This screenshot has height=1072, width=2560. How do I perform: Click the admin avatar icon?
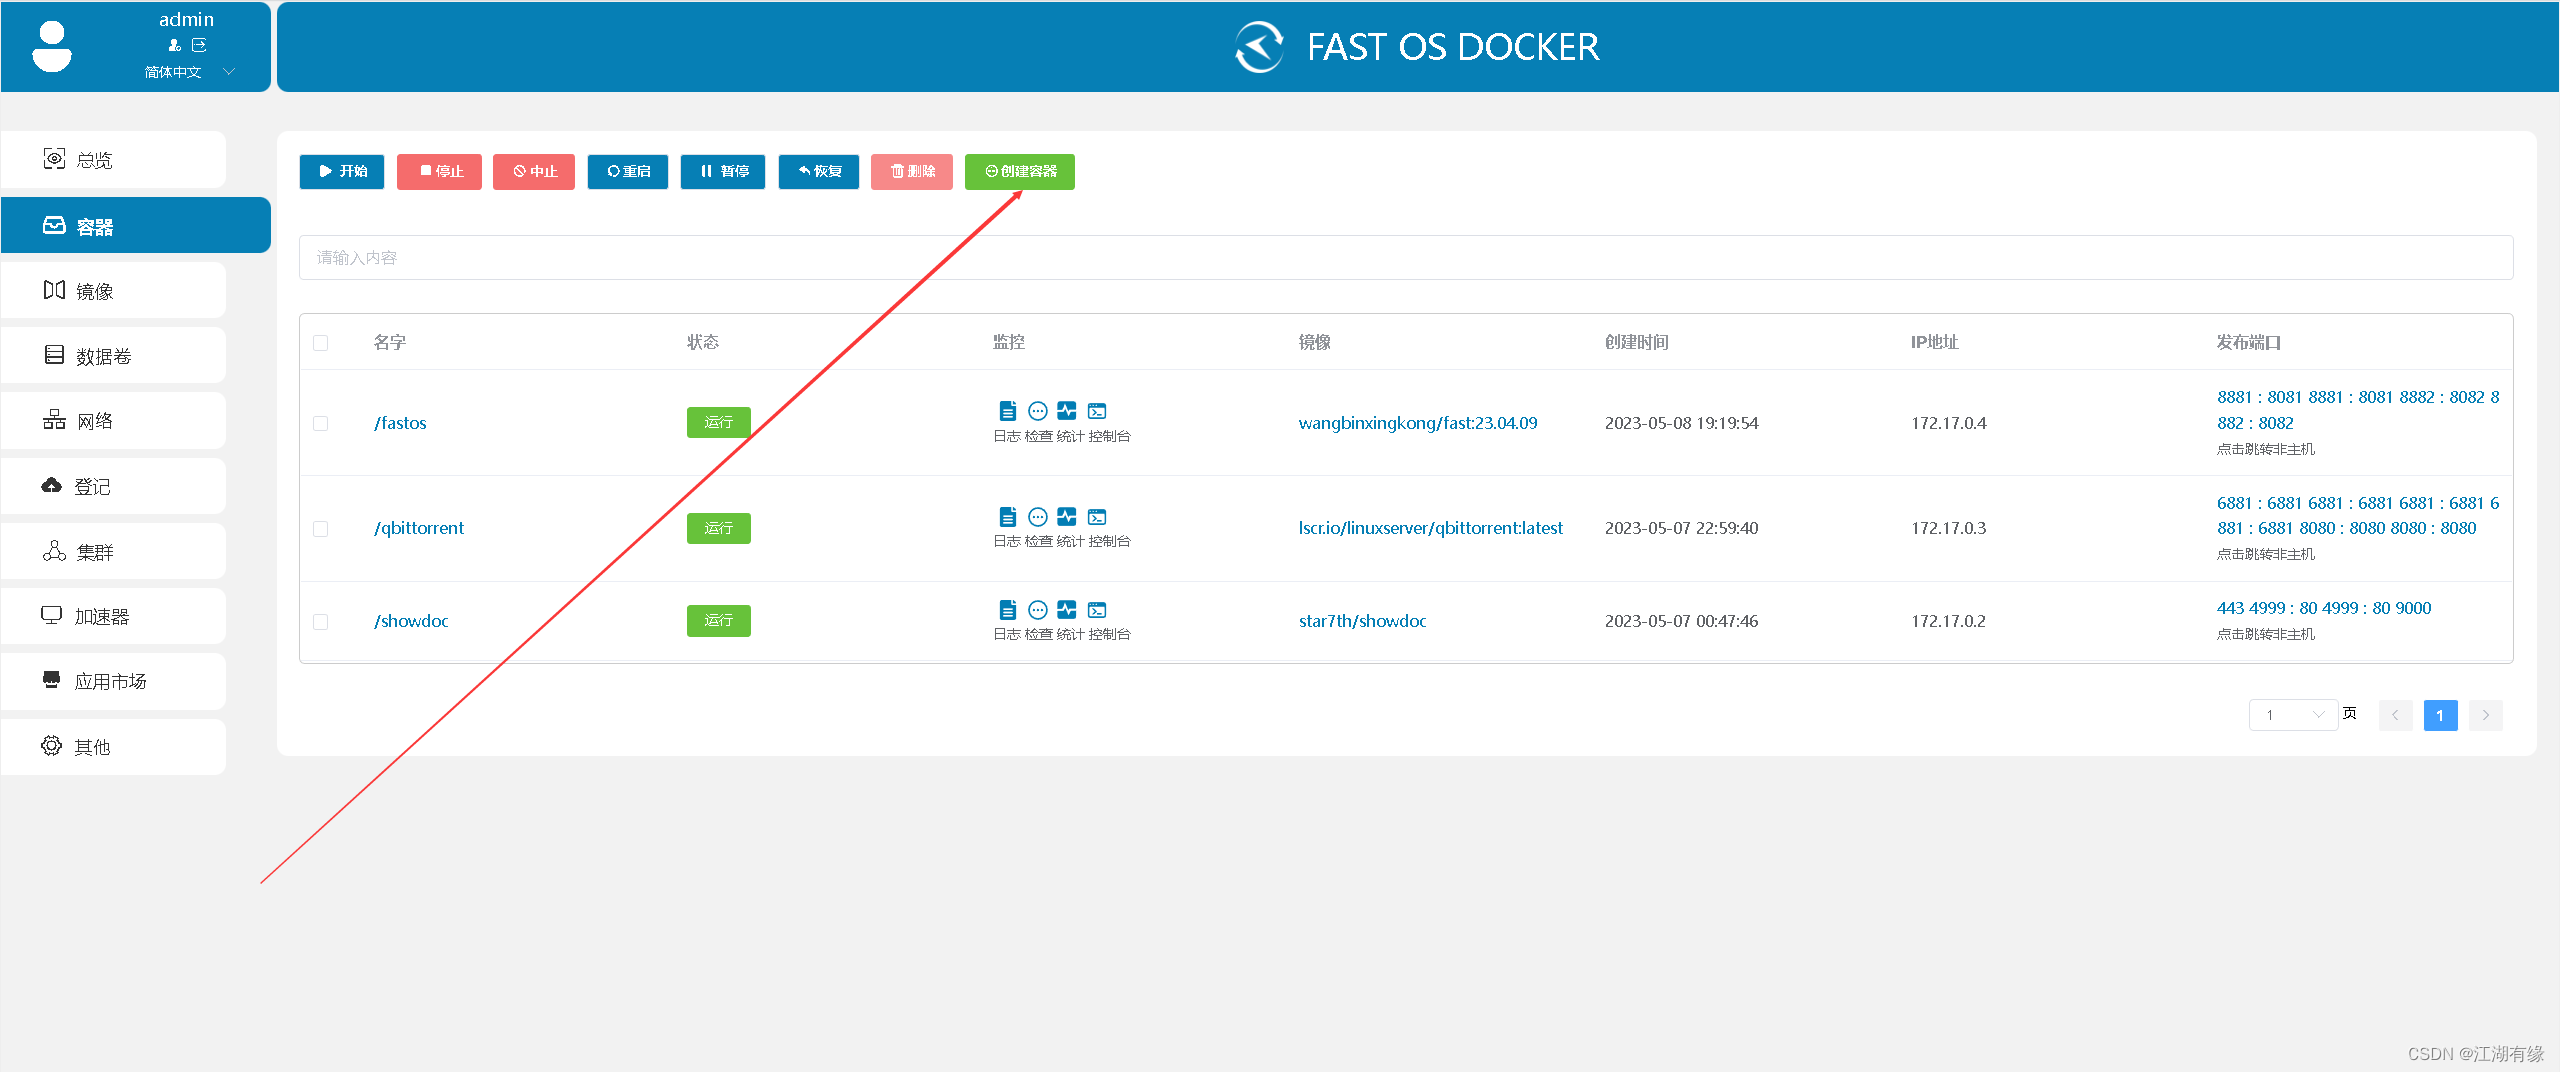click(52, 46)
